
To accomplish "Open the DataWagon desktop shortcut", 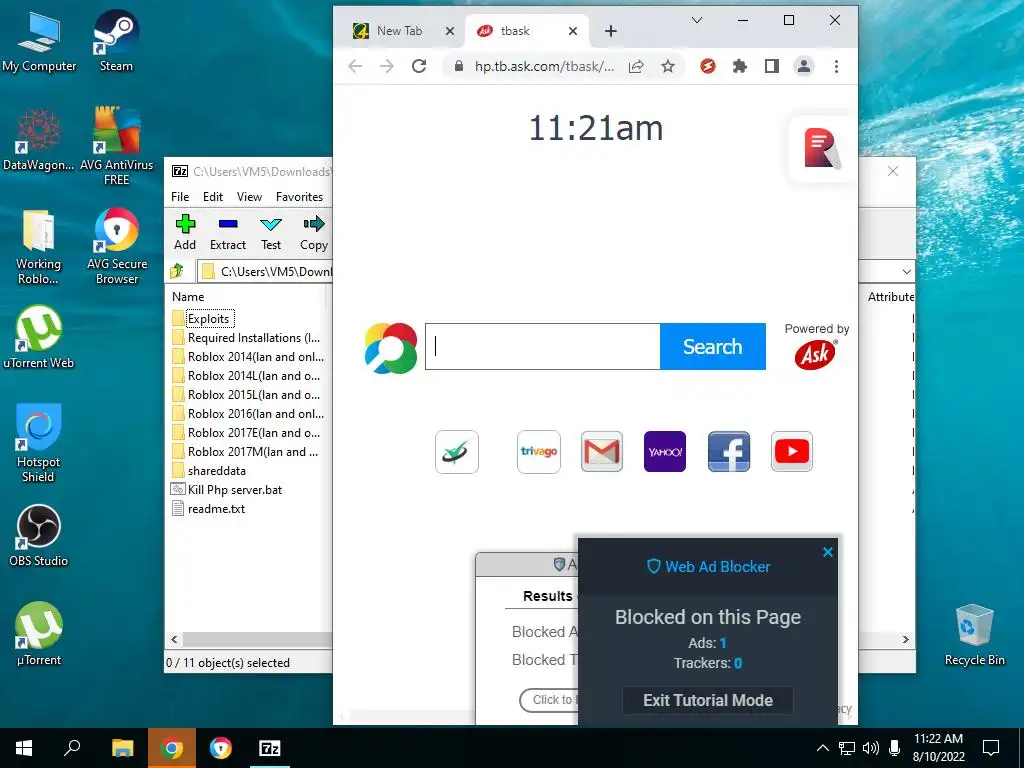I will pyautogui.click(x=39, y=140).
